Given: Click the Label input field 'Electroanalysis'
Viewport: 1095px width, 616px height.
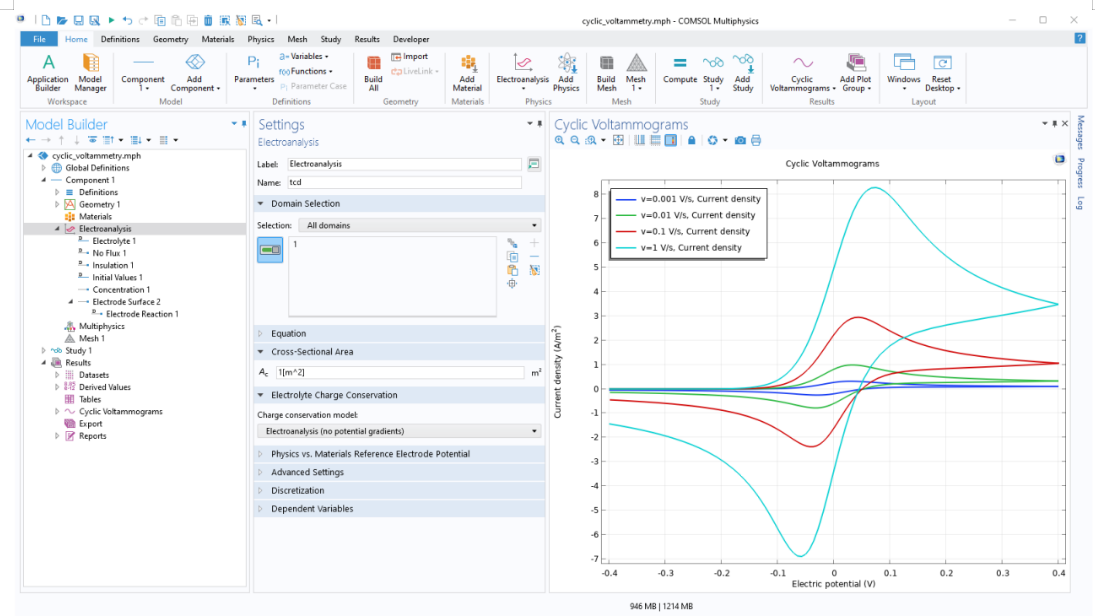Looking at the screenshot, I should 404,164.
